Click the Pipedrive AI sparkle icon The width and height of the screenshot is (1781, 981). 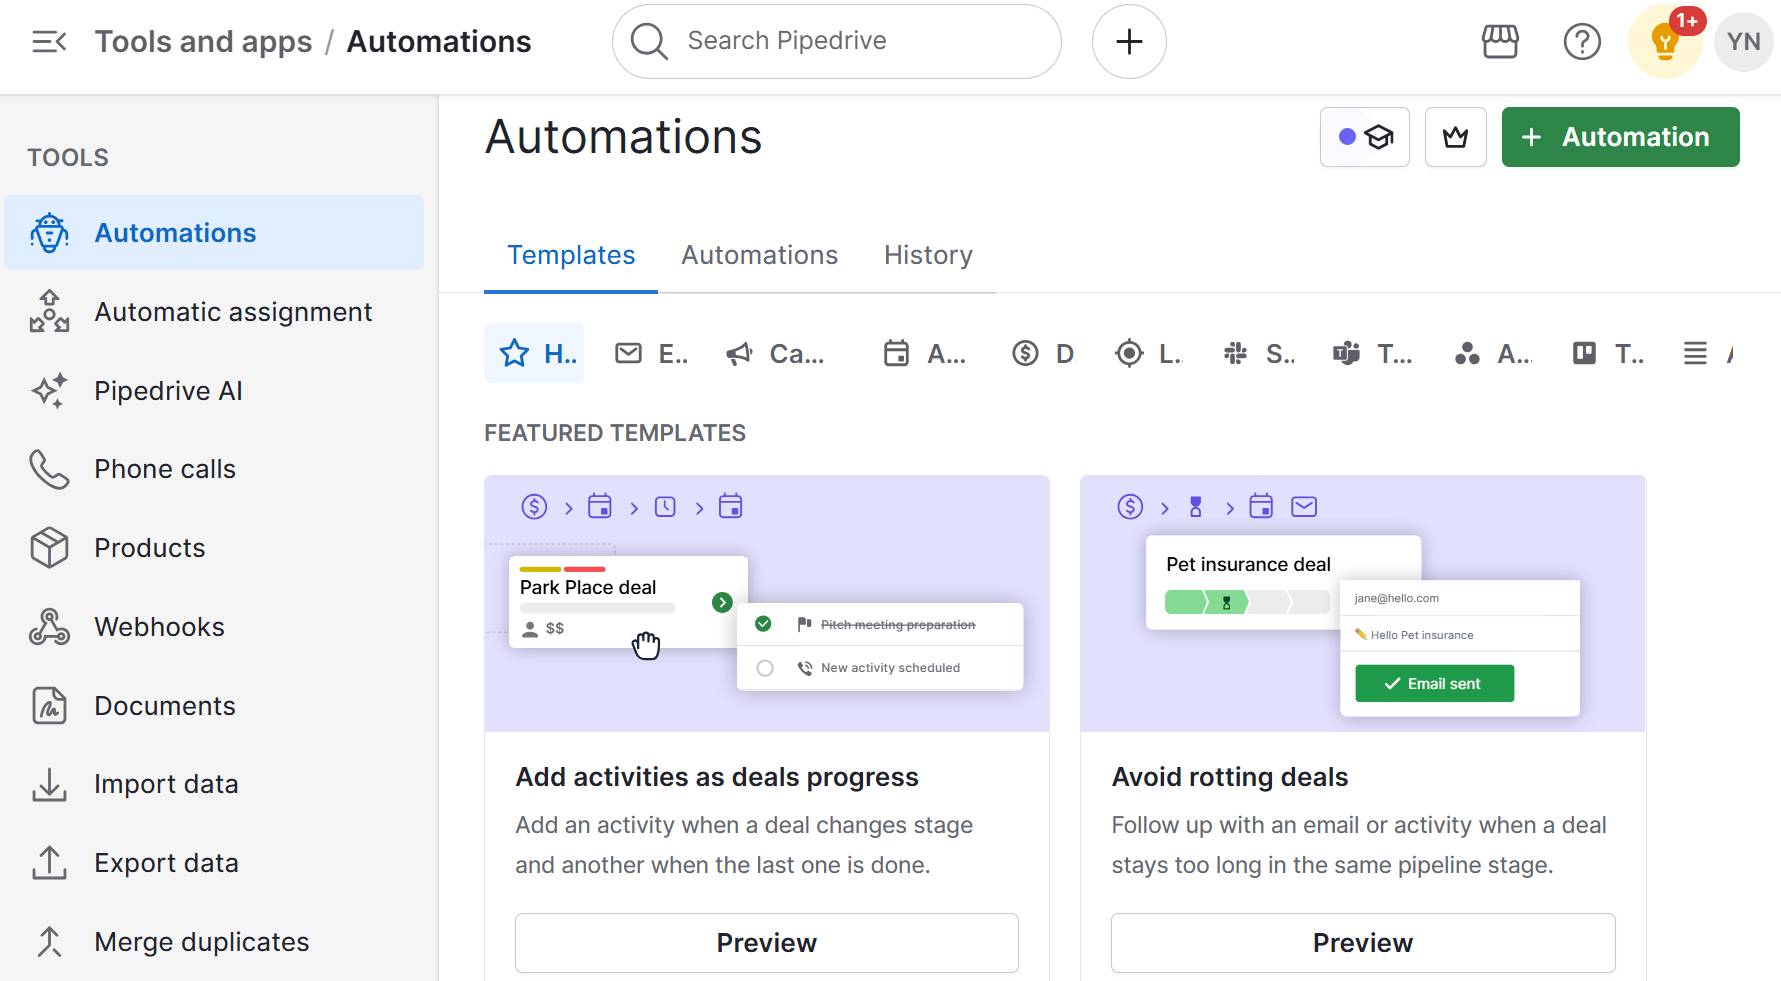(49, 391)
